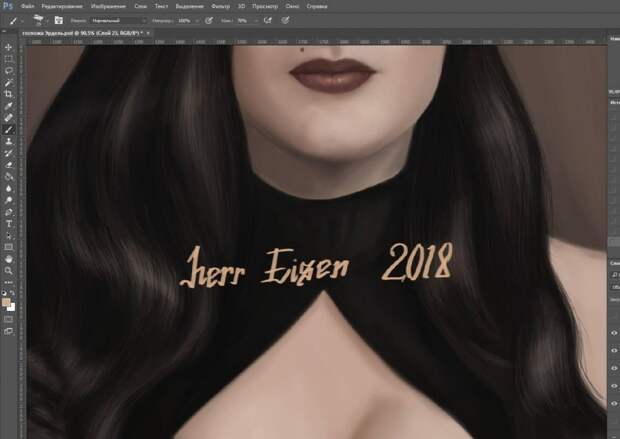Select the Healing Brush tool
This screenshot has width=620, height=439.
pos(8,117)
